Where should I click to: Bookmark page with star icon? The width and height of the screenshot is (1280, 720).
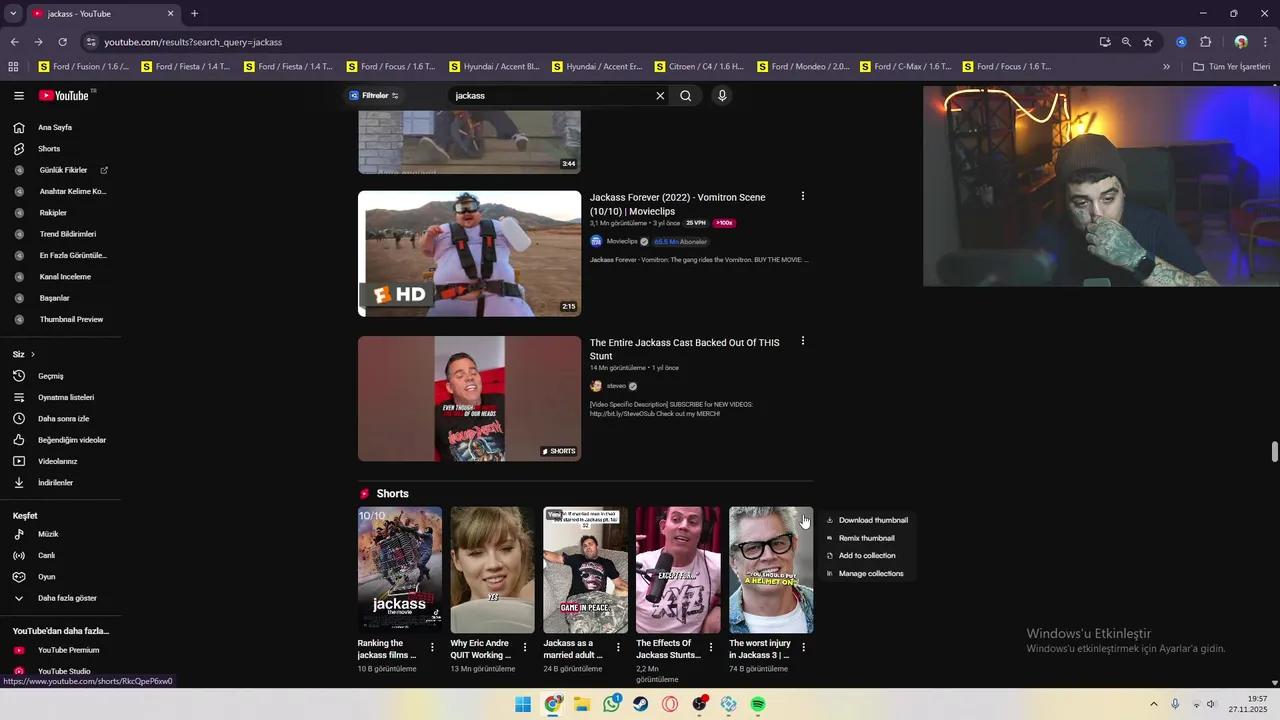1148,42
